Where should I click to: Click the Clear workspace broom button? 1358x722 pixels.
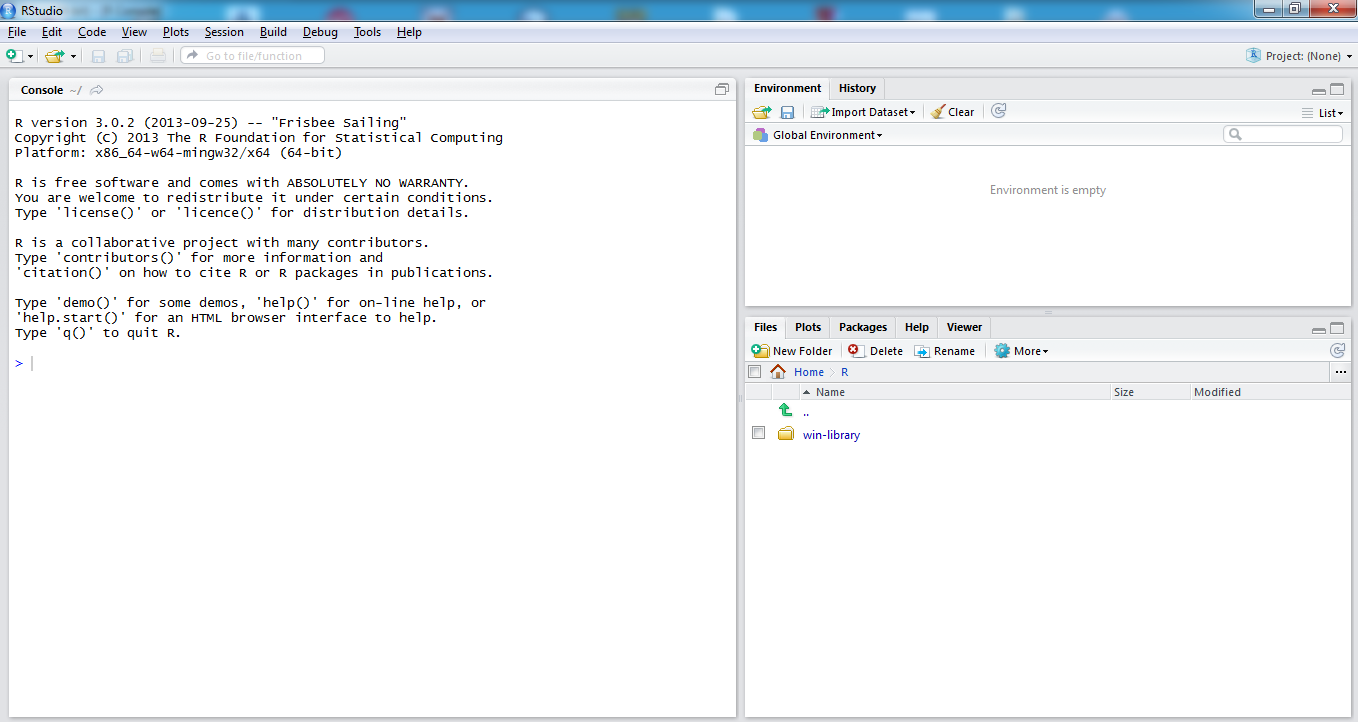click(x=952, y=112)
